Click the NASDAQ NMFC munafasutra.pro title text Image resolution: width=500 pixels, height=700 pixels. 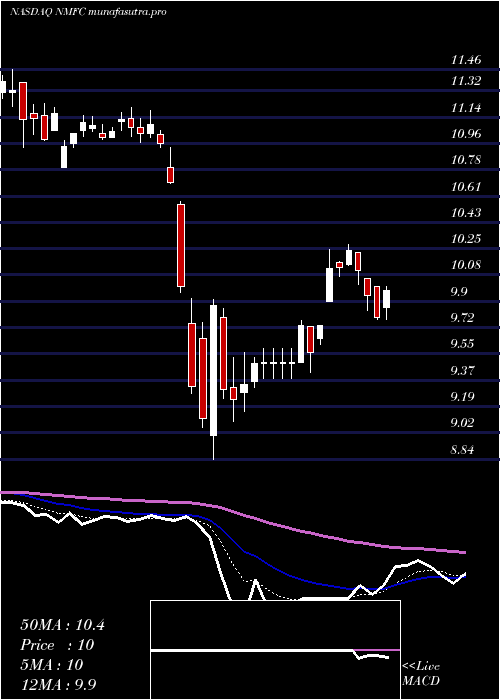point(88,12)
